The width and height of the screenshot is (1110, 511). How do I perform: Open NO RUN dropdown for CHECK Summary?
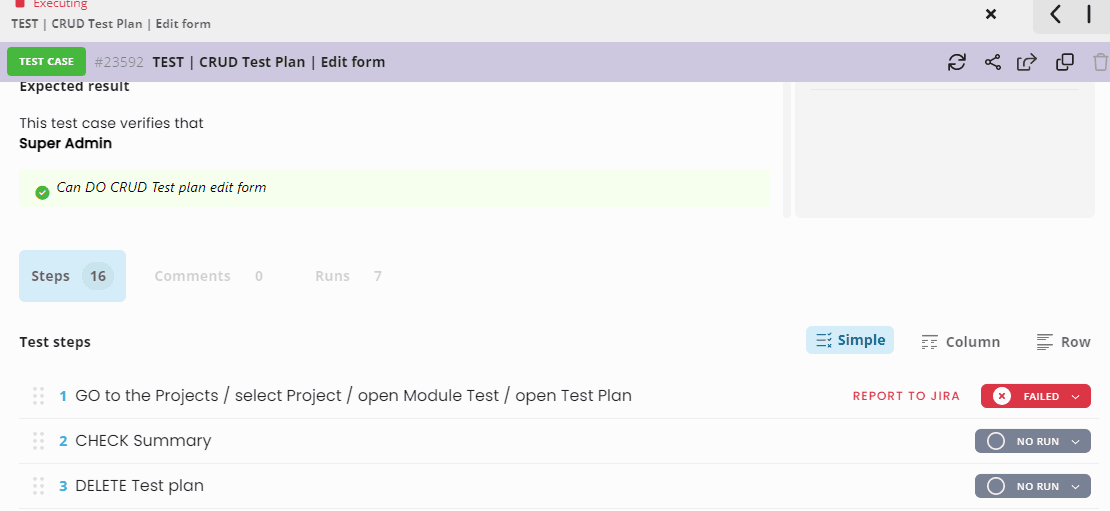click(1033, 441)
